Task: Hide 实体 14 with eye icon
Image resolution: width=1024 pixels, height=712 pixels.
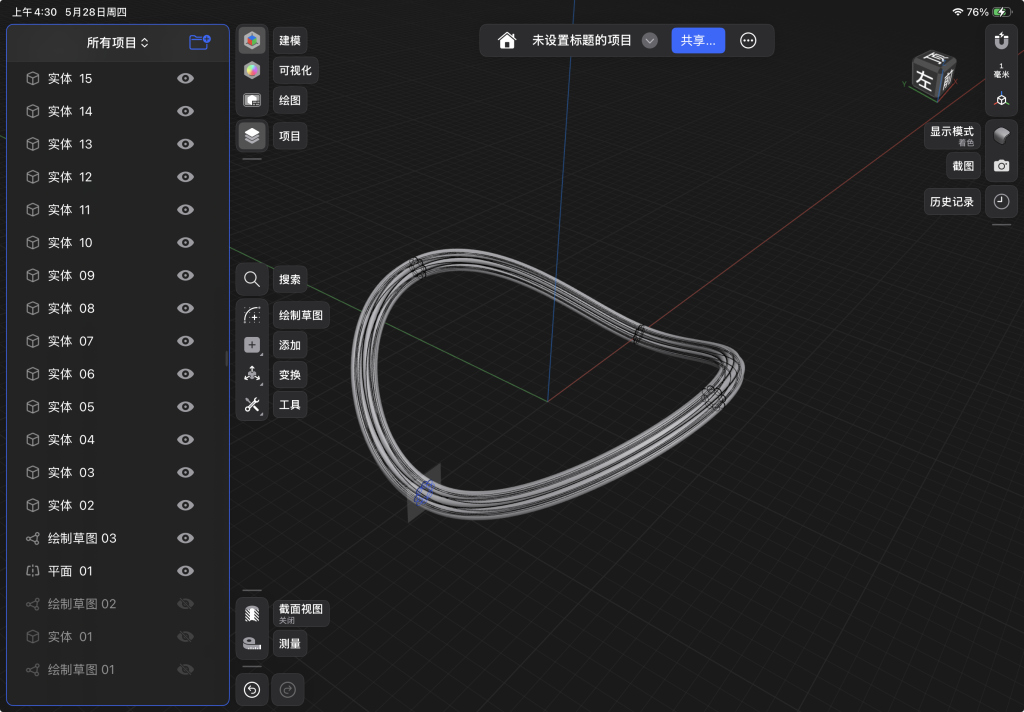Action: click(185, 111)
